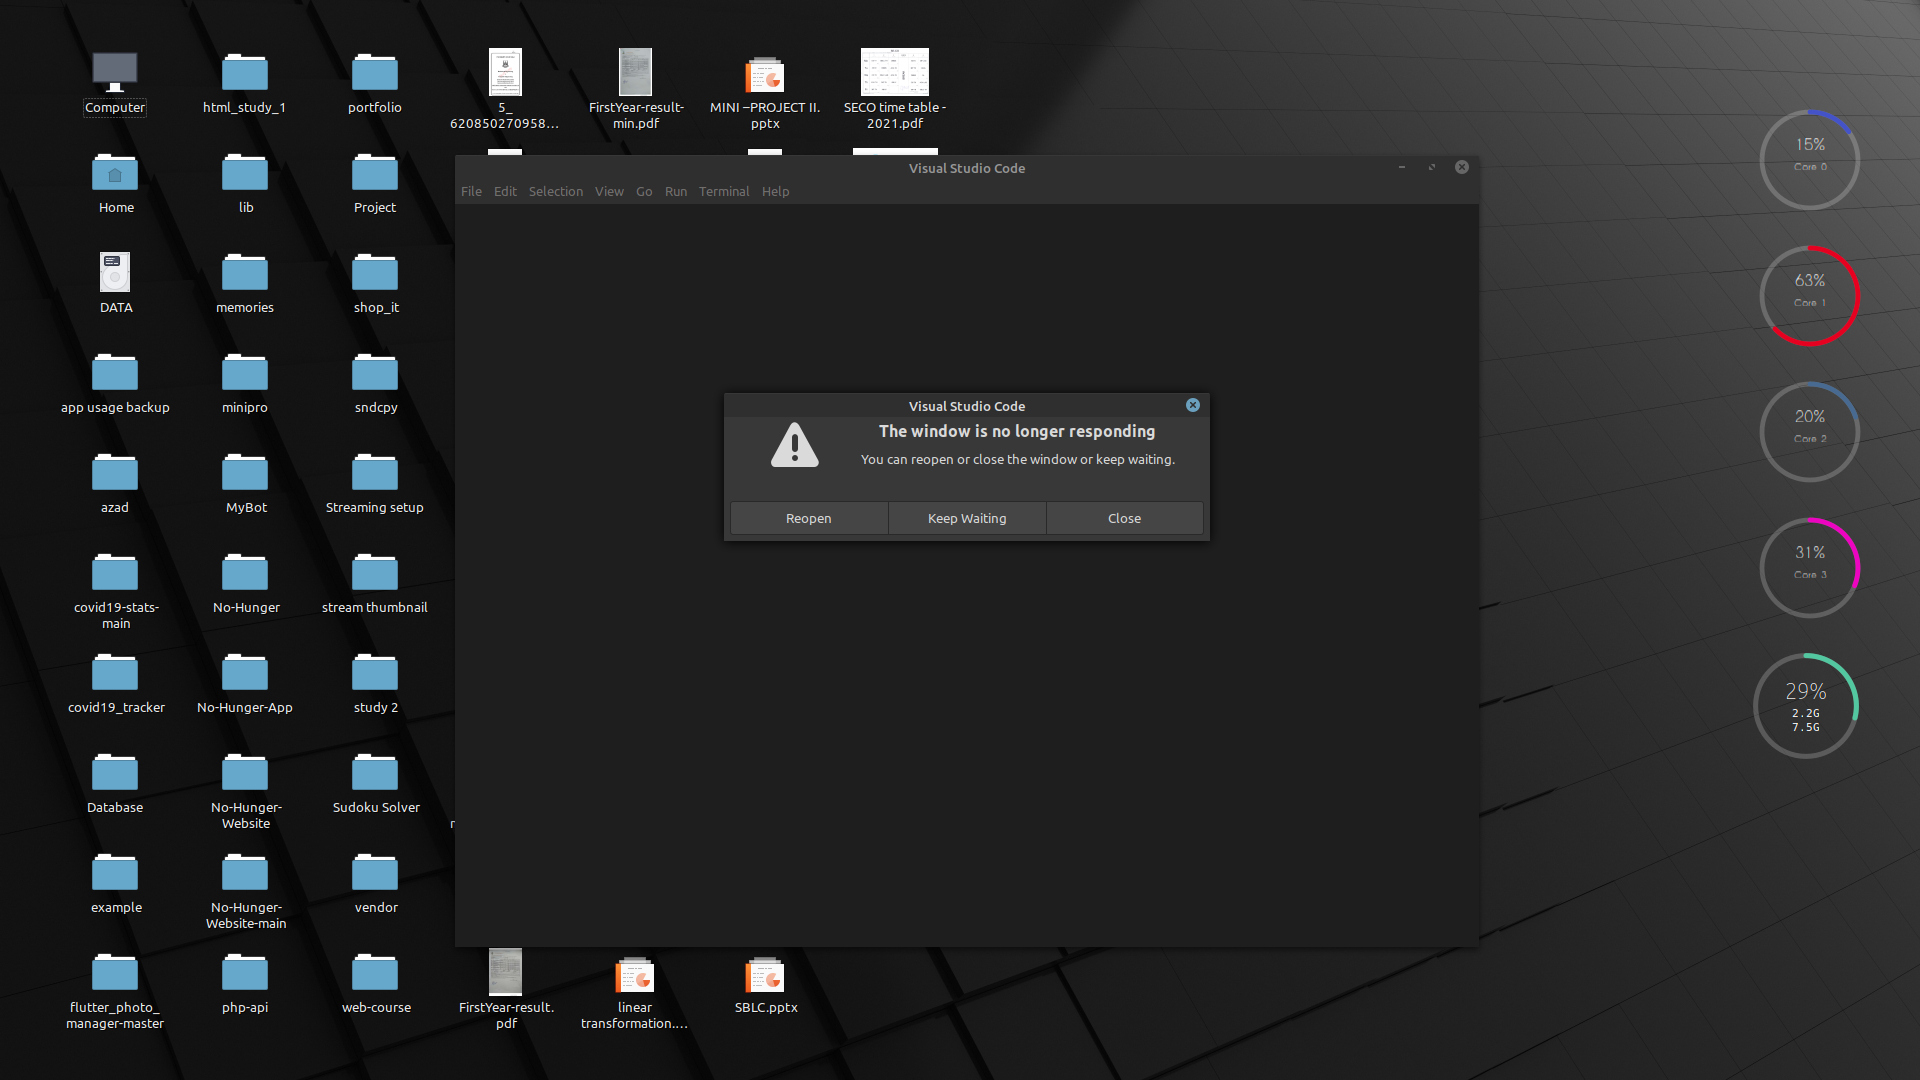Screen dimensions: 1920x1080
Task: Select the FirstYear-result-min.pdf file
Action: click(x=635, y=89)
